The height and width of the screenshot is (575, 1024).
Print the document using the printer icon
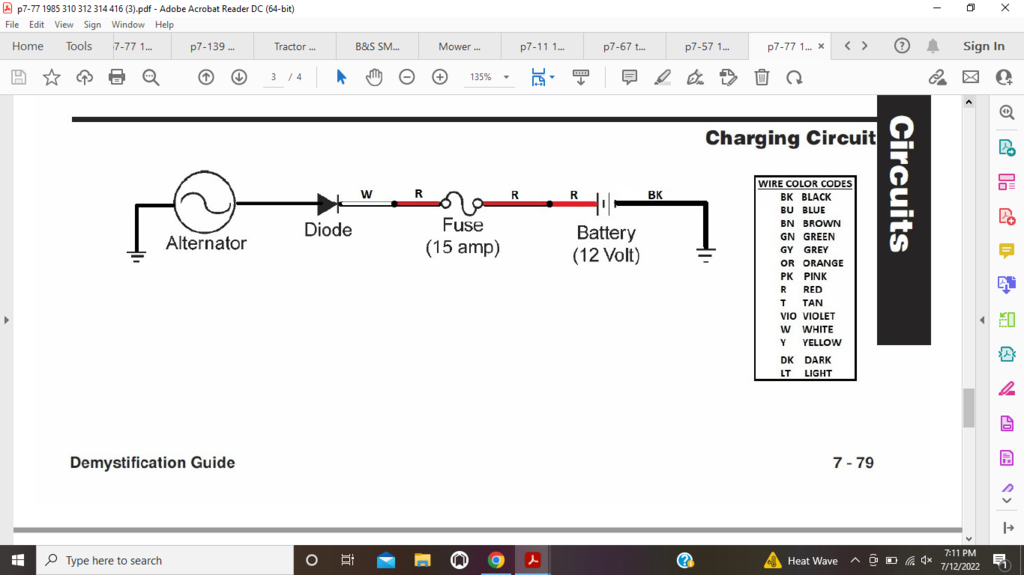click(117, 77)
